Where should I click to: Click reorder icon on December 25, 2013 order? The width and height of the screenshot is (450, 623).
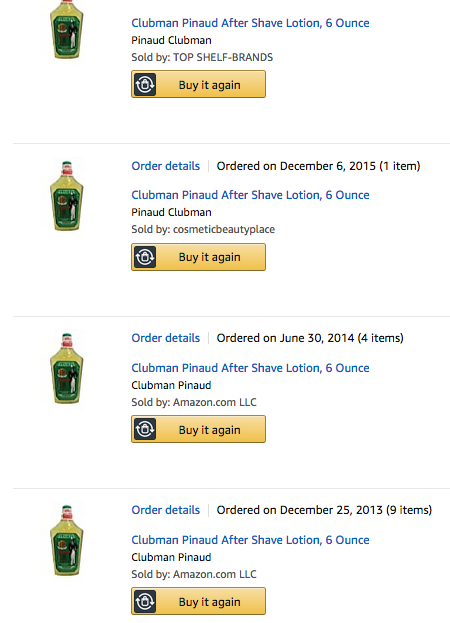[x=145, y=601]
